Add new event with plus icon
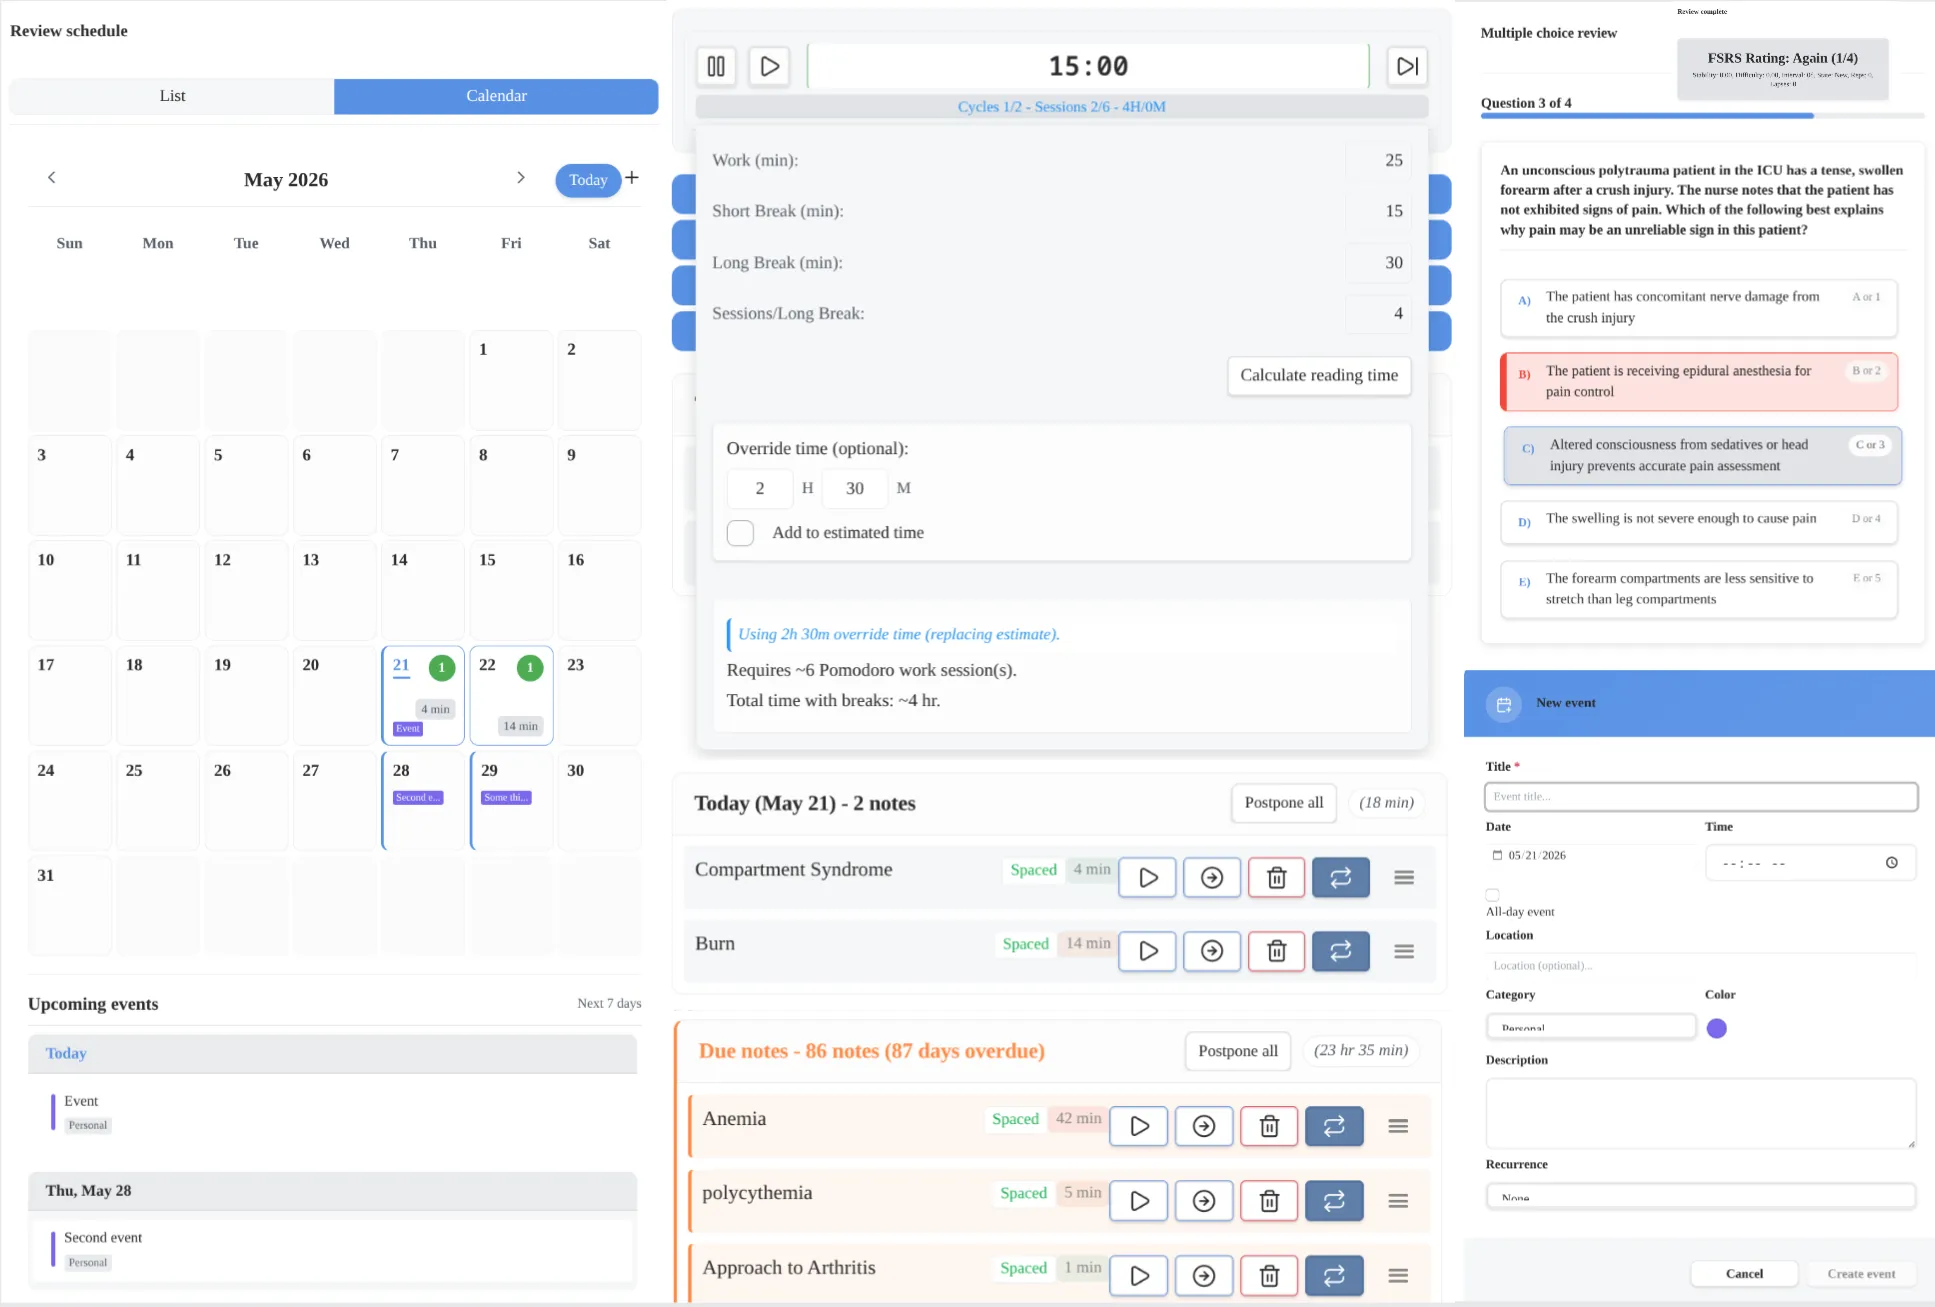This screenshot has height=1307, width=1935. click(632, 178)
